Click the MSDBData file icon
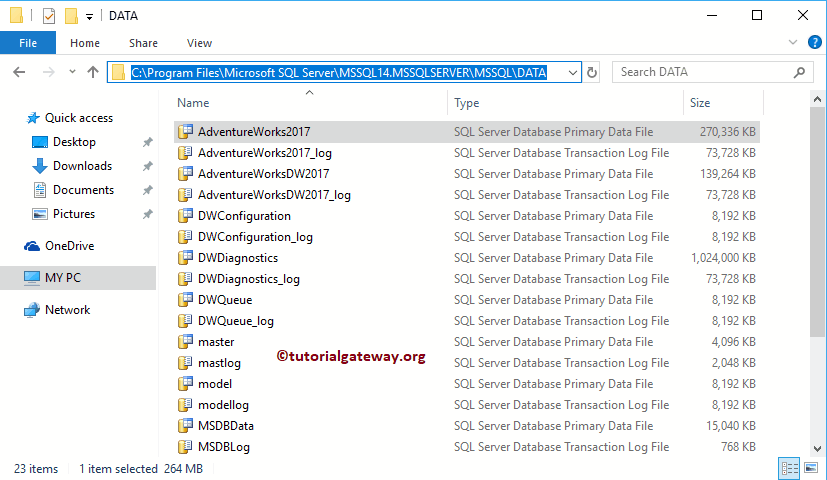This screenshot has height=480, width=827. [x=185, y=426]
